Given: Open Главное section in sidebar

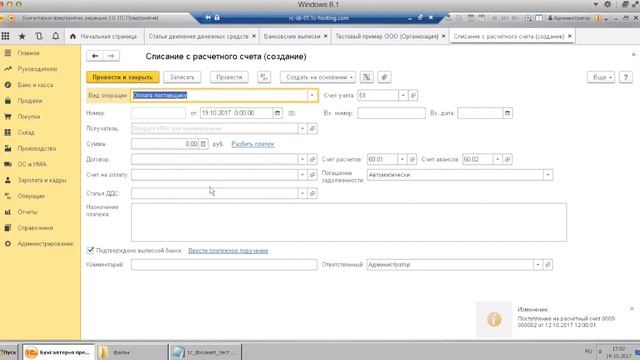Looking at the screenshot, I should pyautogui.click(x=29, y=53).
